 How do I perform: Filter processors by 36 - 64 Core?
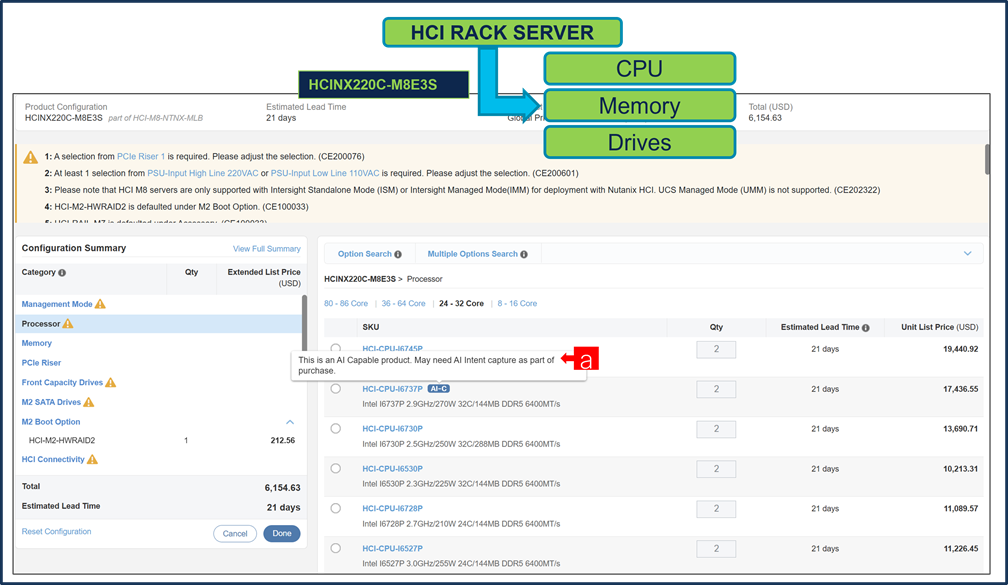click(403, 303)
